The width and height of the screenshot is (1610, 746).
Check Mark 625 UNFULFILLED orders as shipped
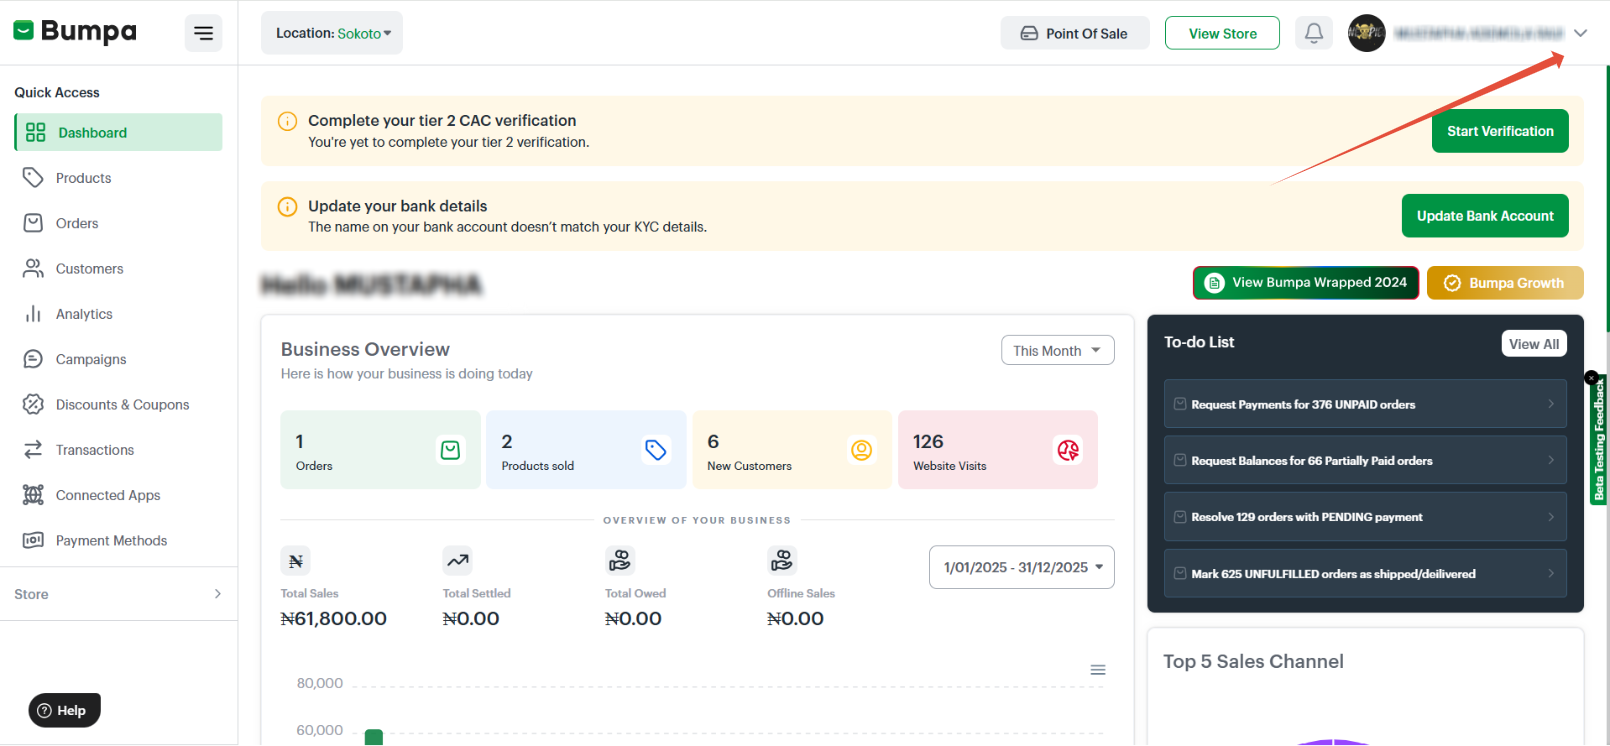tap(1180, 573)
